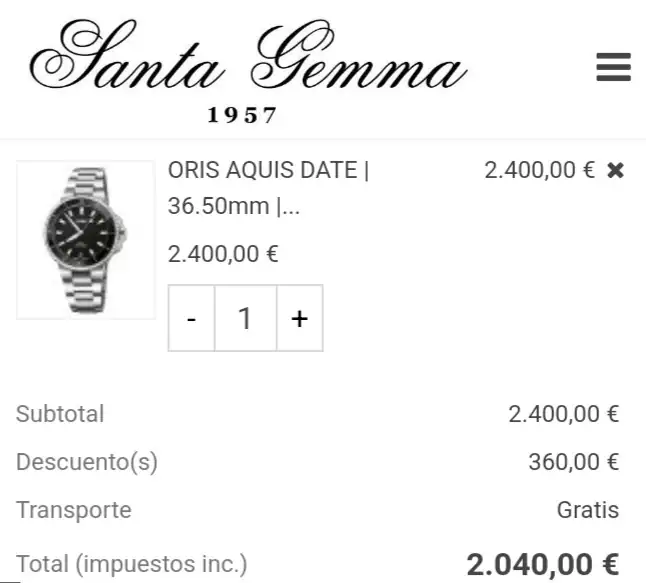Click the Total (impuestos inc.) label
This screenshot has height=583, width=646.
[x=131, y=564]
